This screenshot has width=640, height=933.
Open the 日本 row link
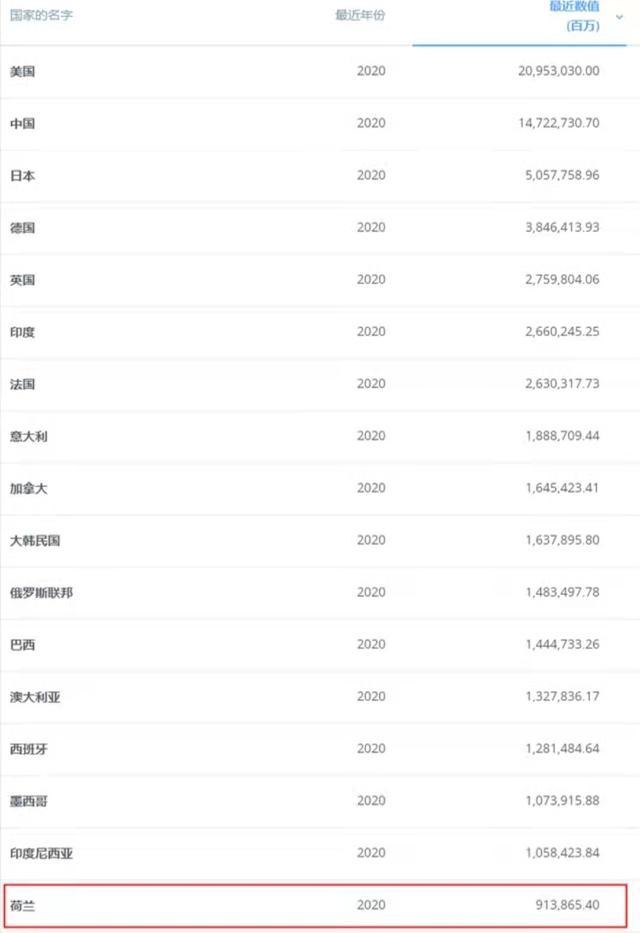[x=23, y=175]
